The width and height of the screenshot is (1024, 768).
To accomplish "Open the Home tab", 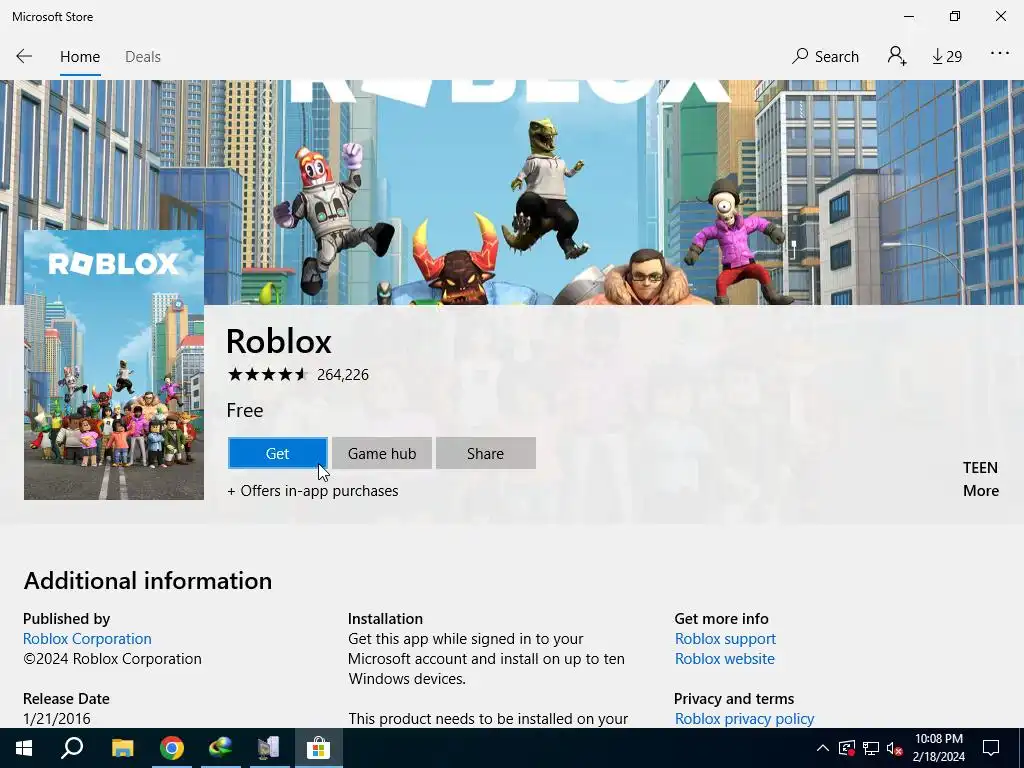I will pos(80,57).
